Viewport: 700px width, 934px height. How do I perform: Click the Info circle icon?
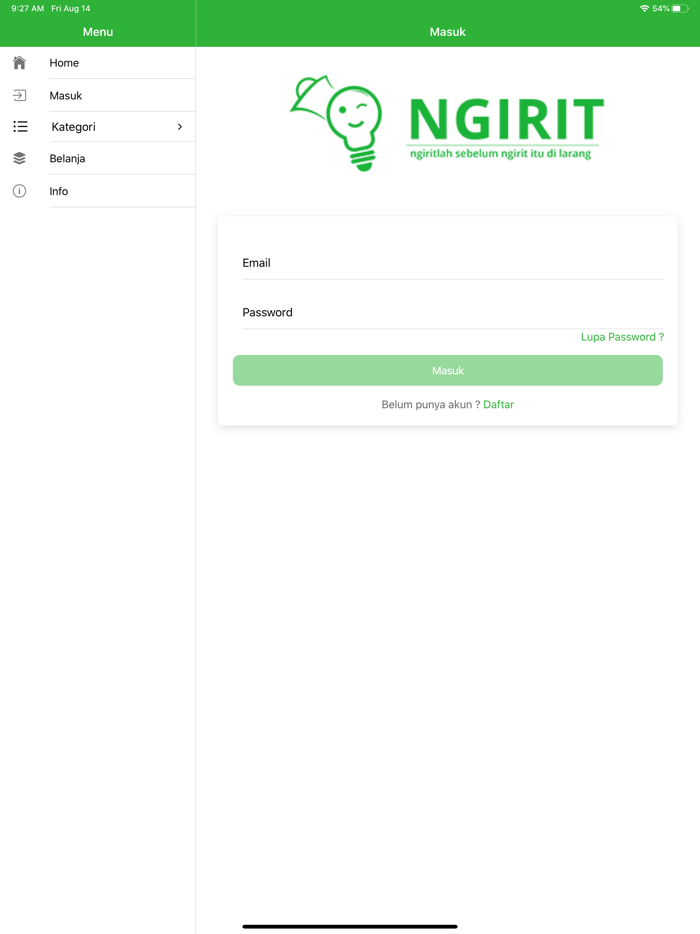point(19,191)
